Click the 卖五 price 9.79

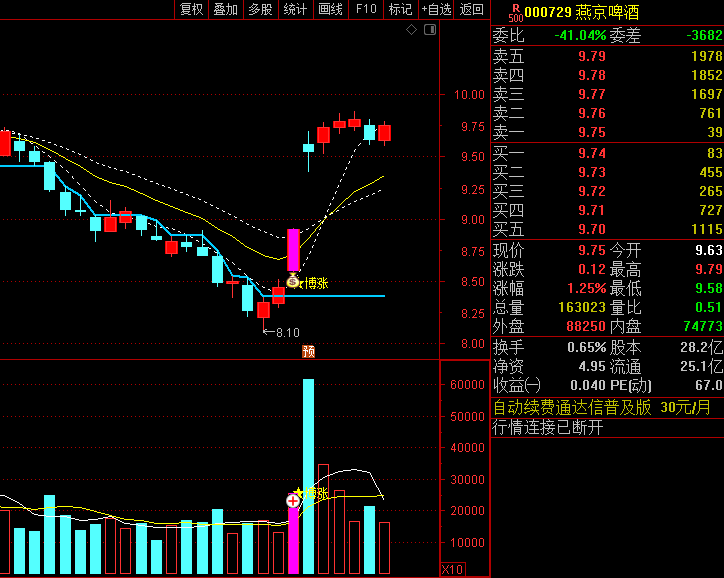592,56
